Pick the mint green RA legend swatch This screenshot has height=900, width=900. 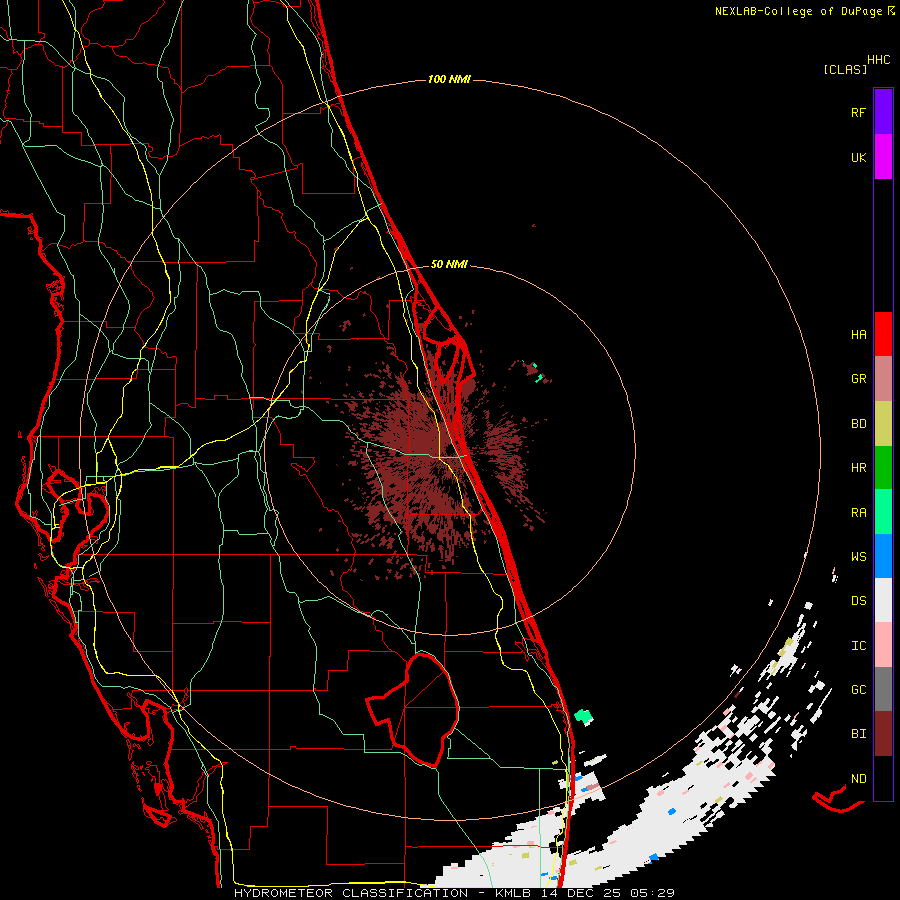[883, 512]
